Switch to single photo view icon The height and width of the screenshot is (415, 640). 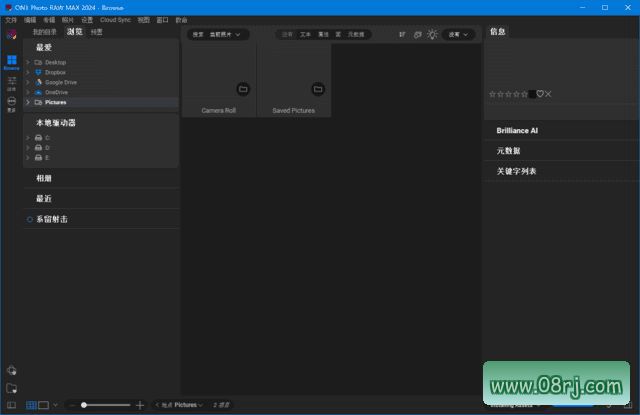(x=43, y=405)
